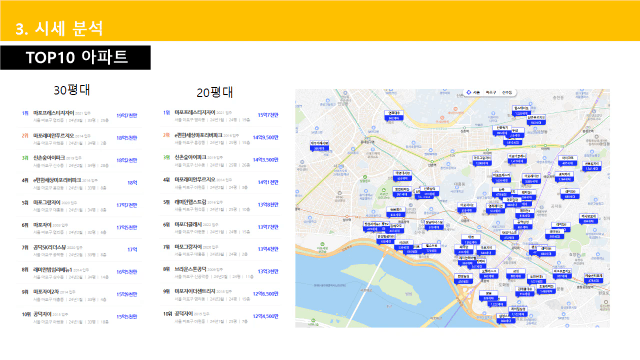This screenshot has height=360, width=640.
Task: Select 서울 in the map location breadcrumb
Action: click(476, 93)
